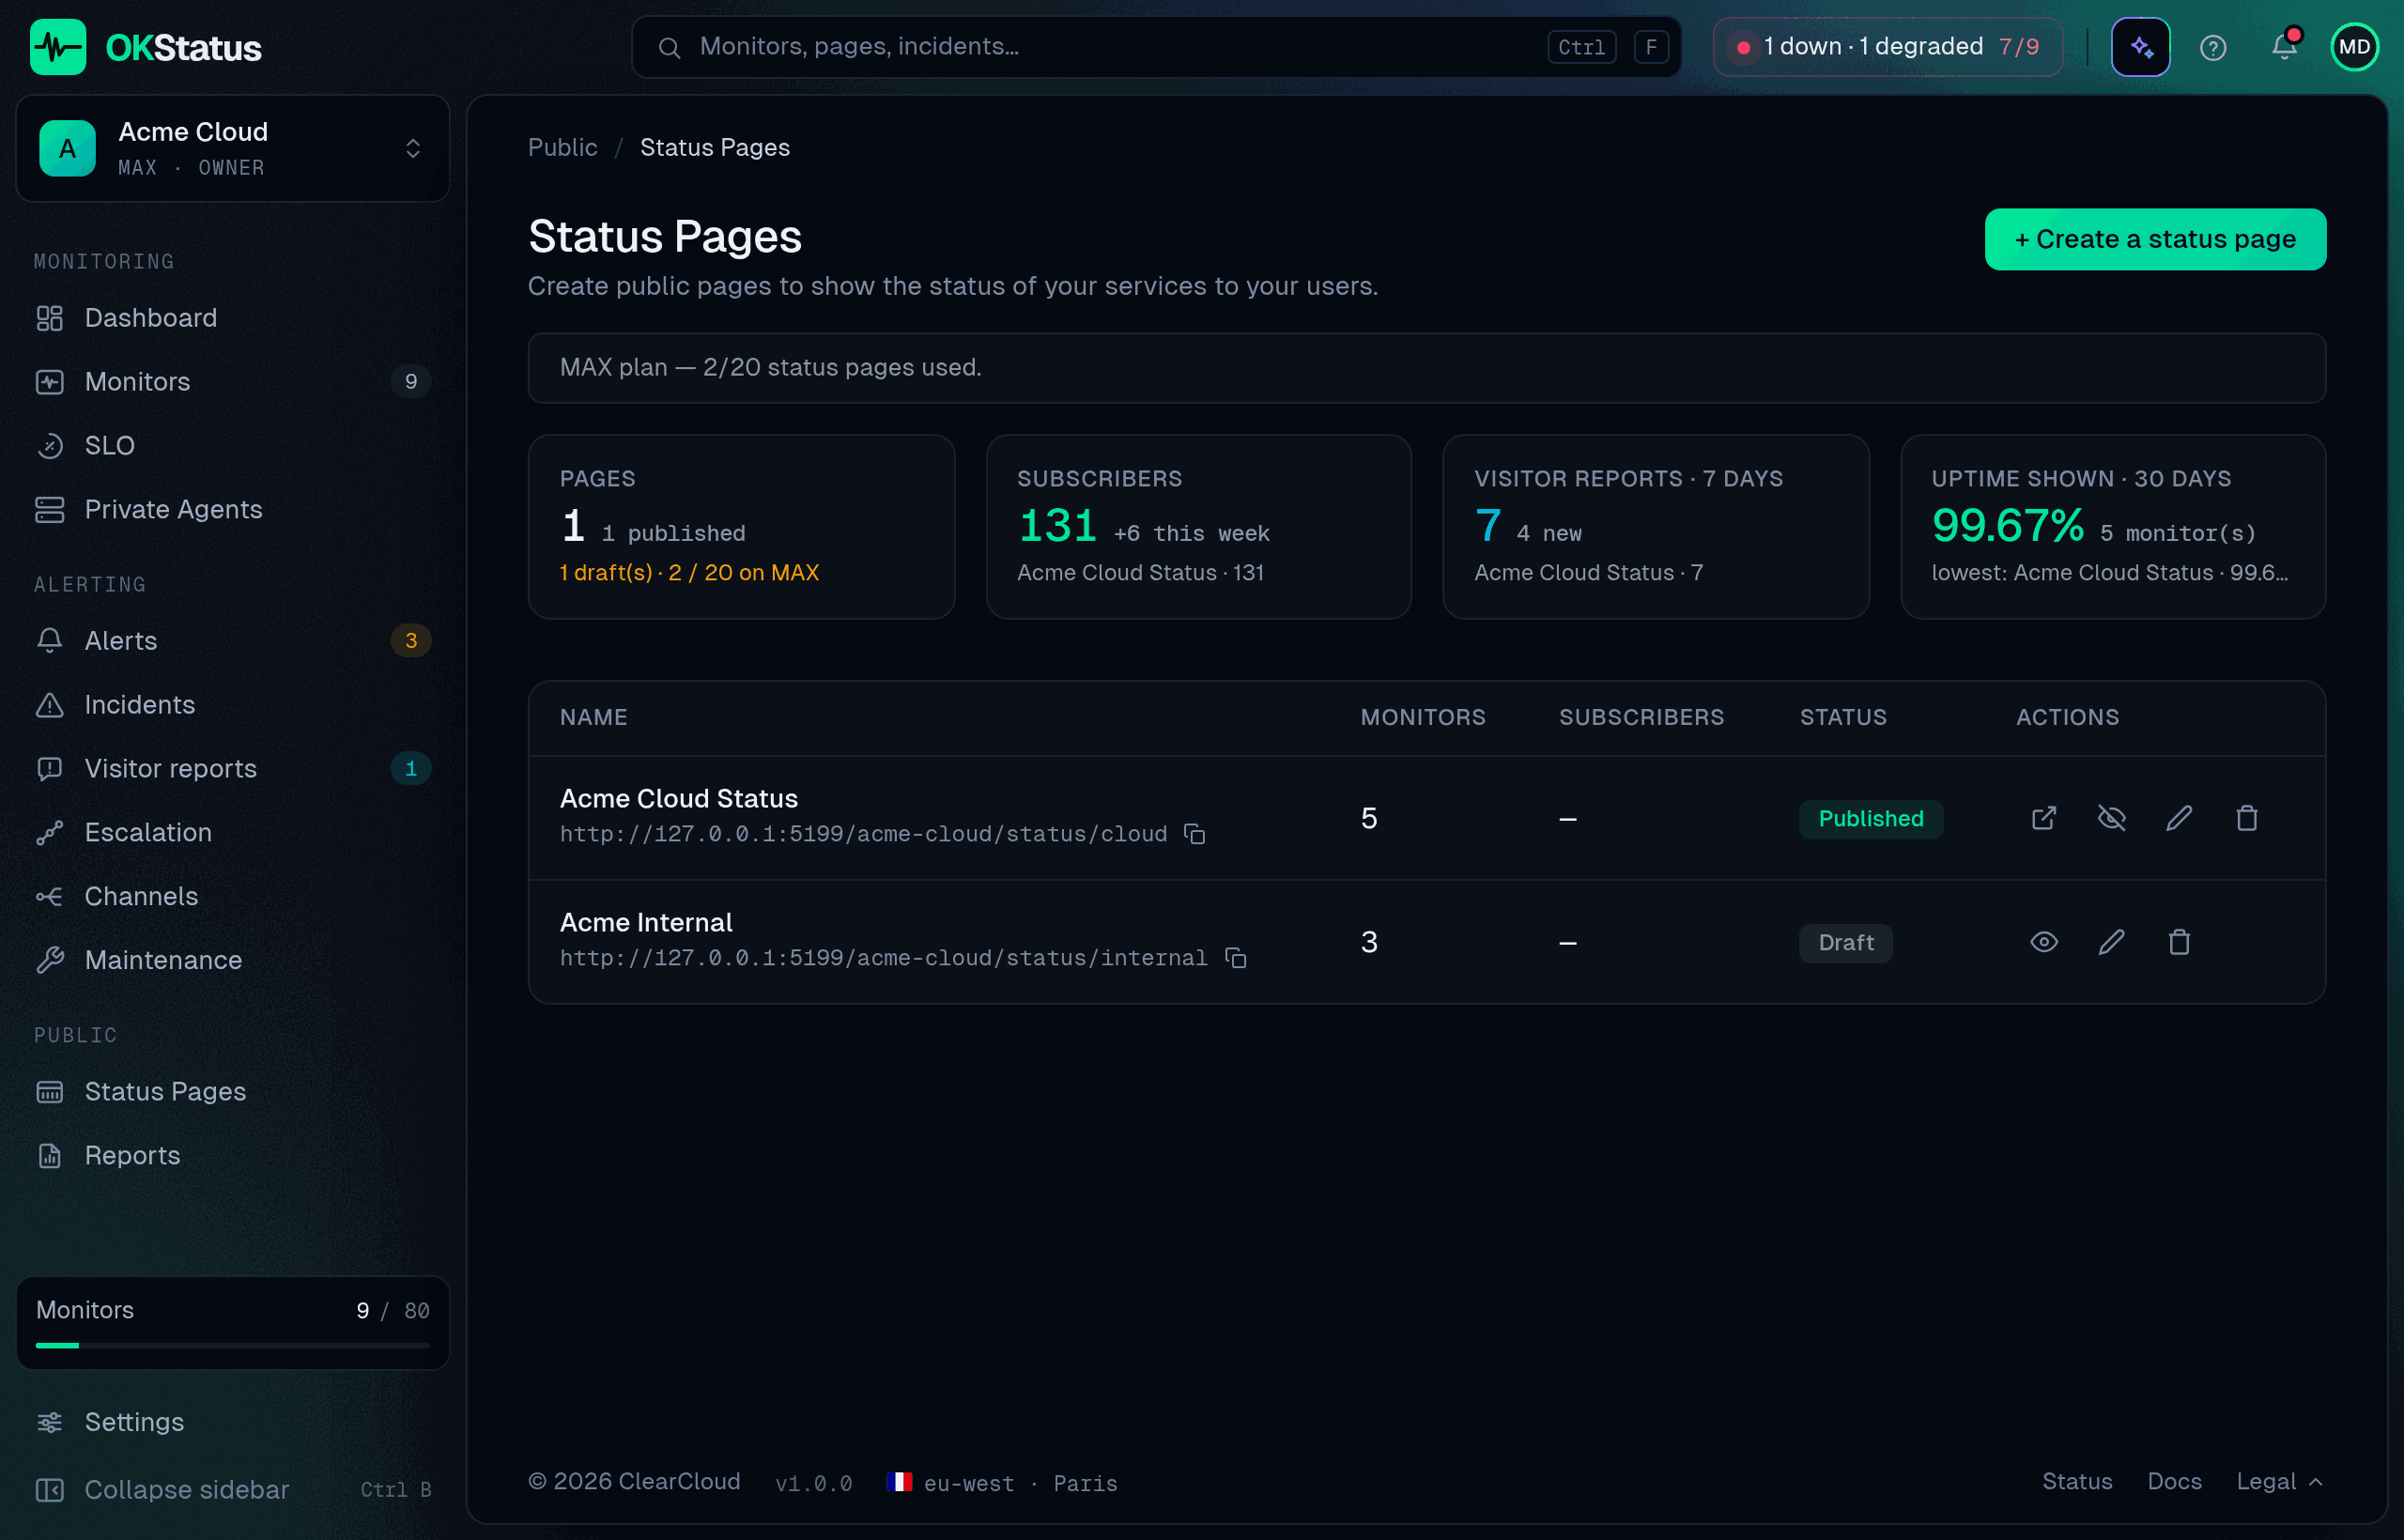Open Reports in sidebar

point(232,1156)
